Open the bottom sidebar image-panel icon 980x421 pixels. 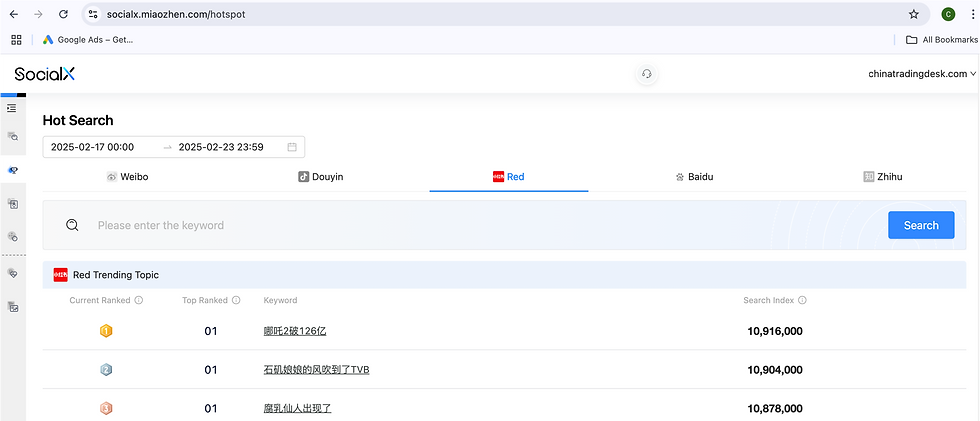(x=12, y=307)
